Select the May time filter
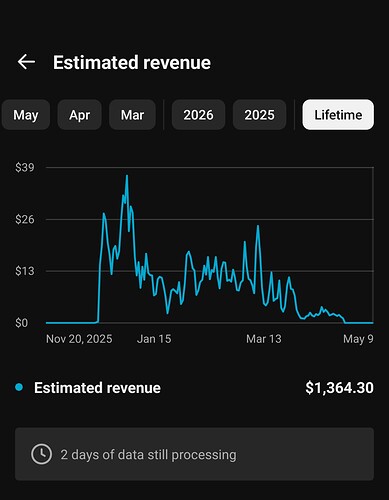The height and width of the screenshot is (500, 389). 26,115
